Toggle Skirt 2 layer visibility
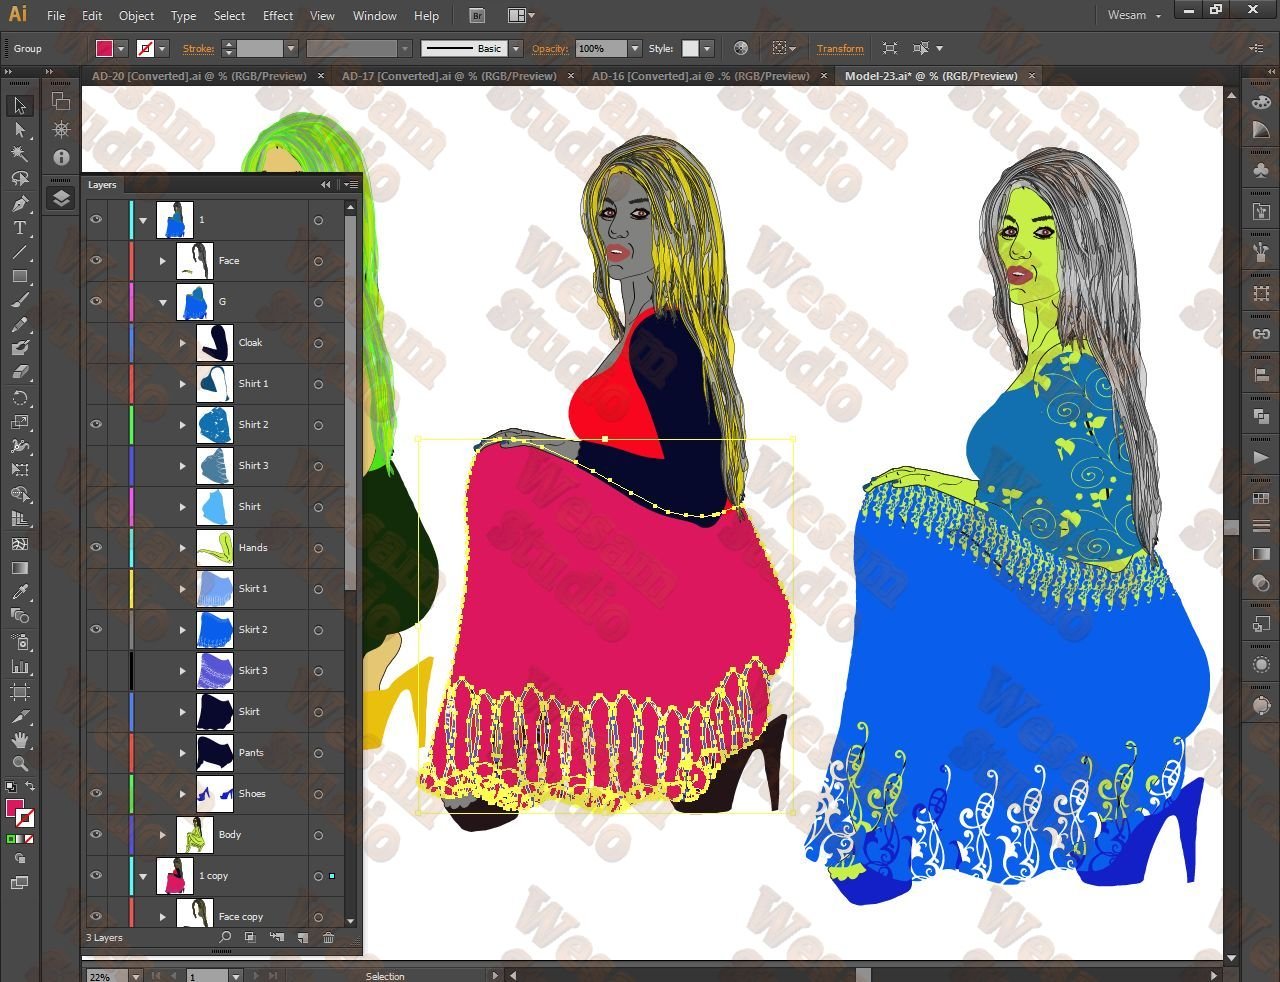 pyautogui.click(x=96, y=629)
